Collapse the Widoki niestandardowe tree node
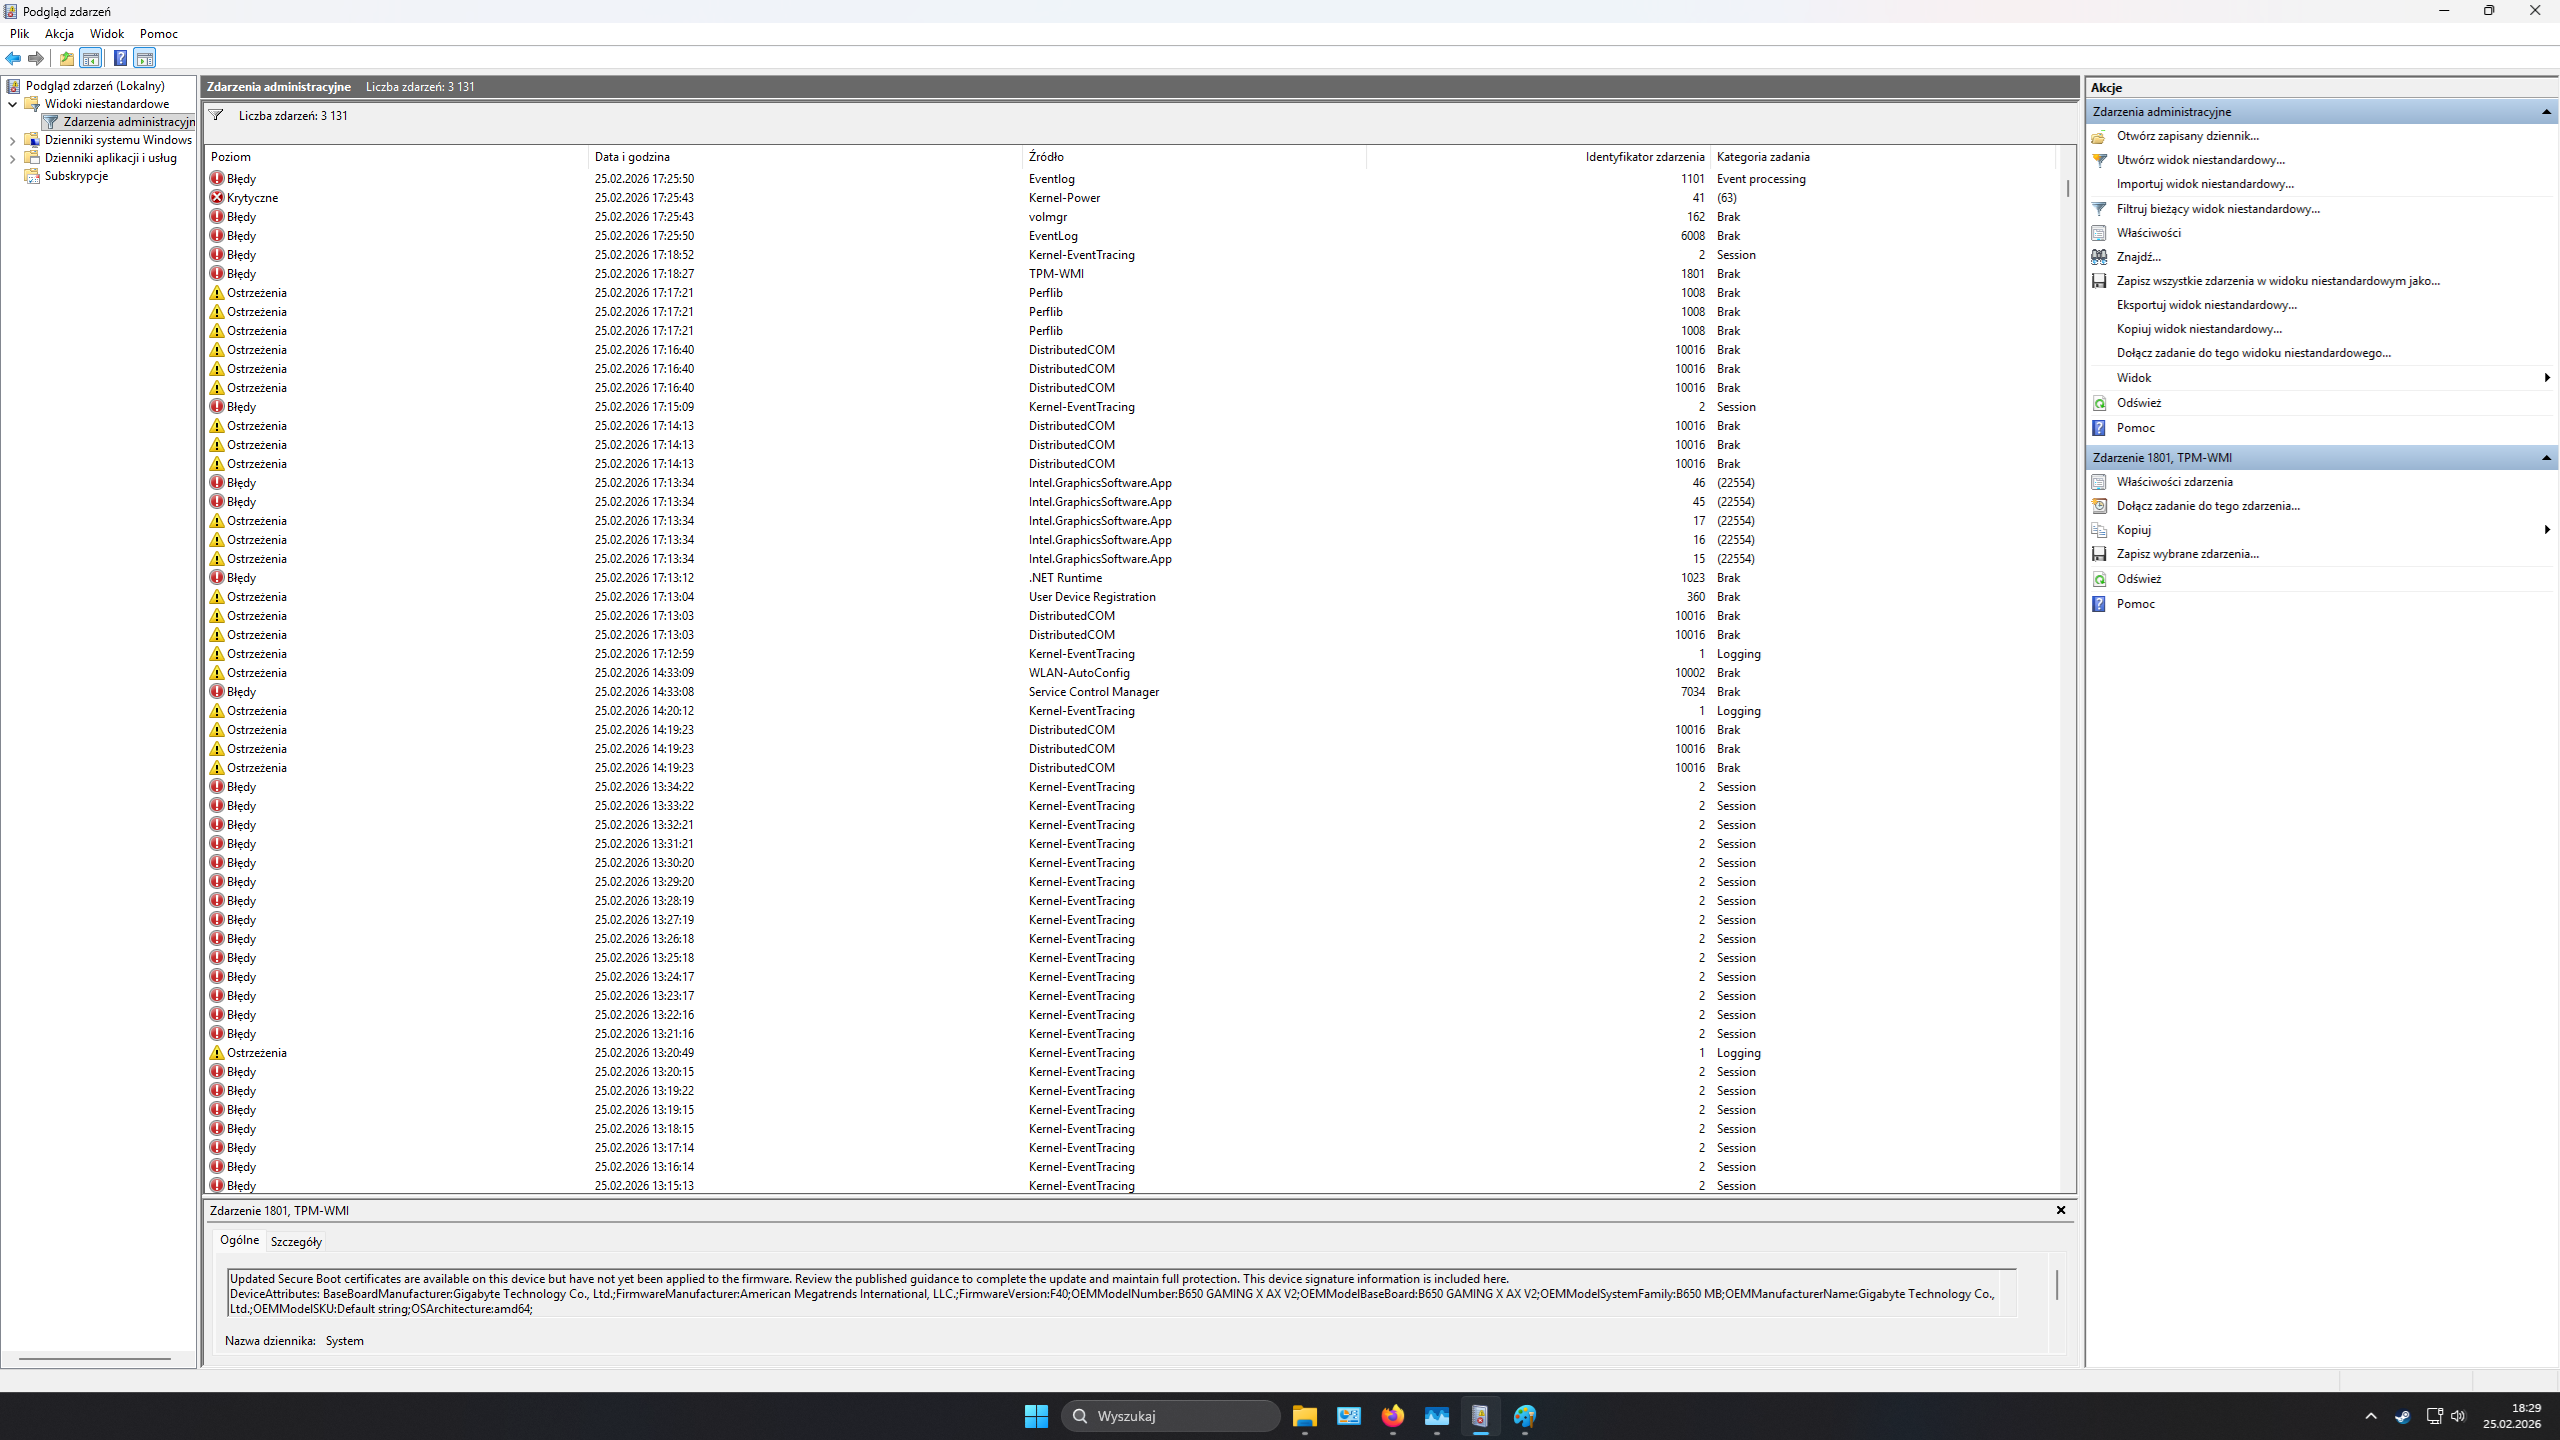 point(12,104)
